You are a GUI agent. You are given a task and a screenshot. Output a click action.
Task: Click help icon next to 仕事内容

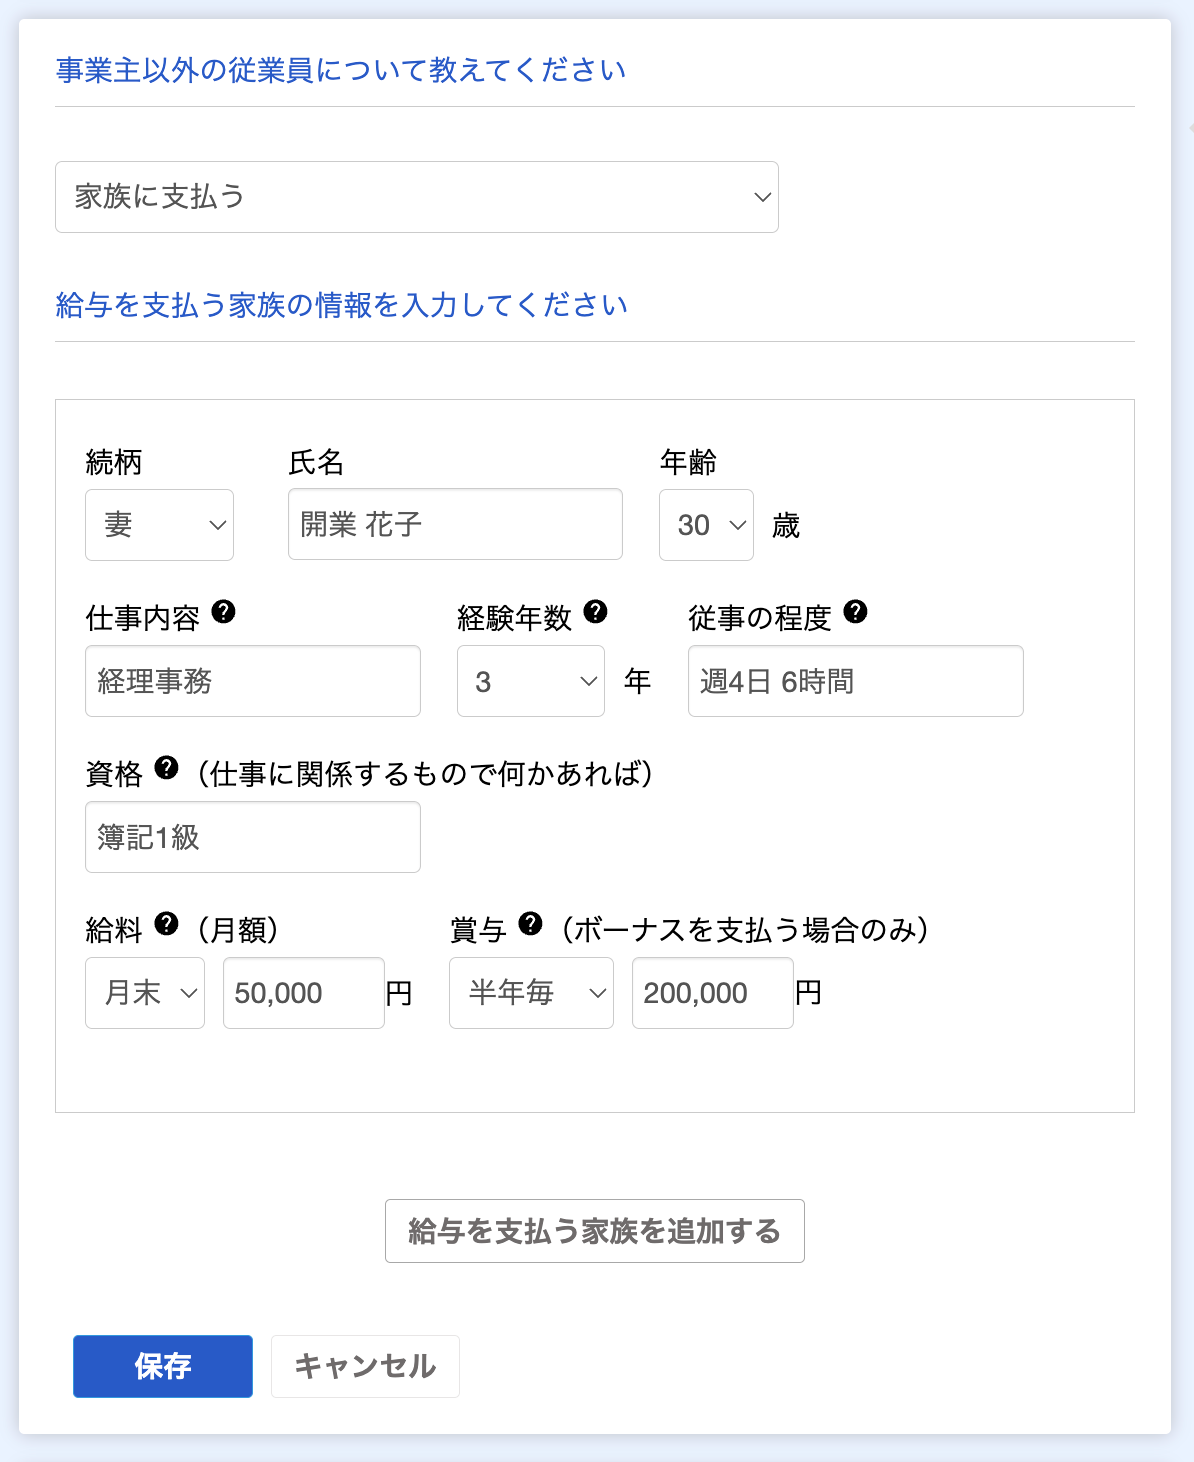(224, 612)
